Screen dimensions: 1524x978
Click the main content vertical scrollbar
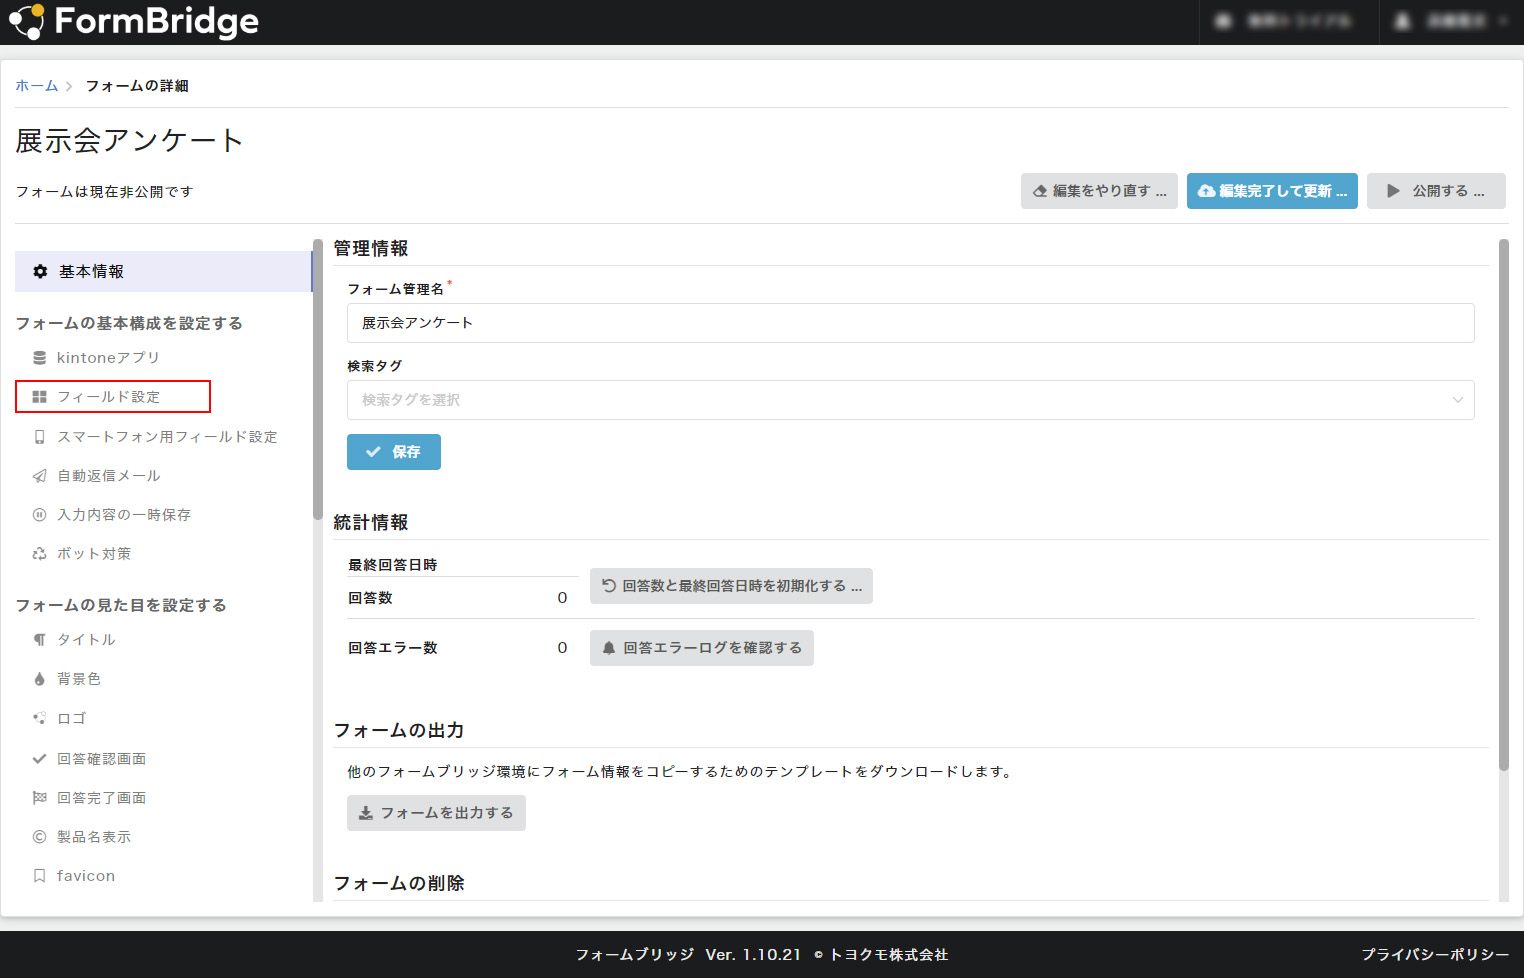pyautogui.click(x=1504, y=505)
